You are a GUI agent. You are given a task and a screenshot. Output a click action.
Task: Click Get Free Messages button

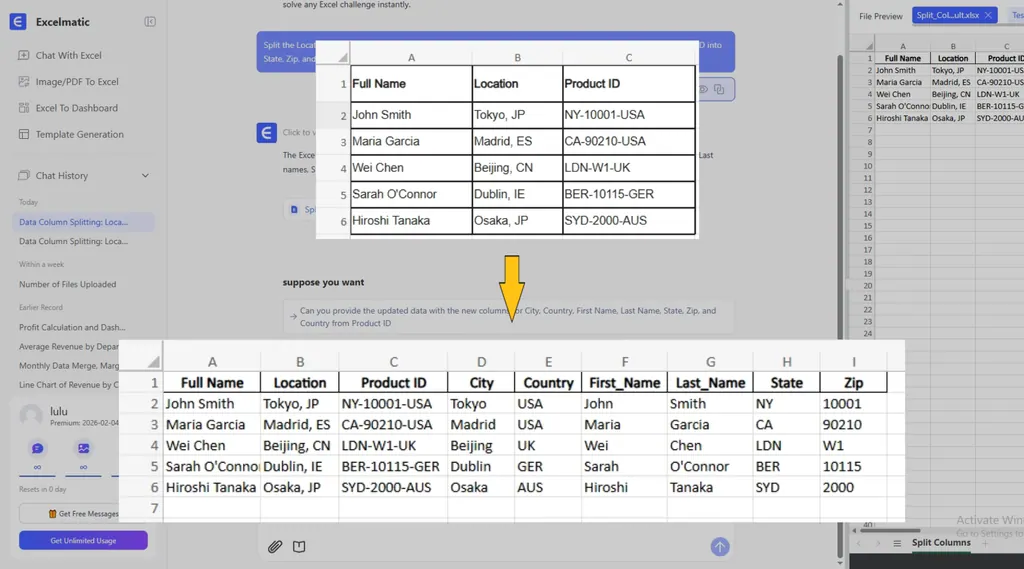(83, 513)
